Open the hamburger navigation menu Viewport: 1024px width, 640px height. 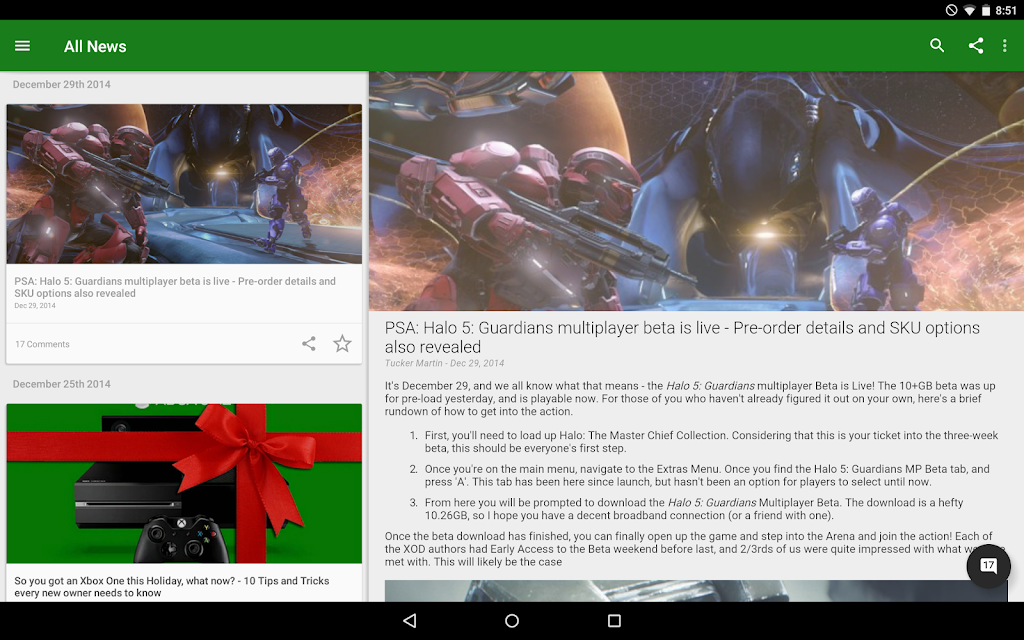[22, 46]
